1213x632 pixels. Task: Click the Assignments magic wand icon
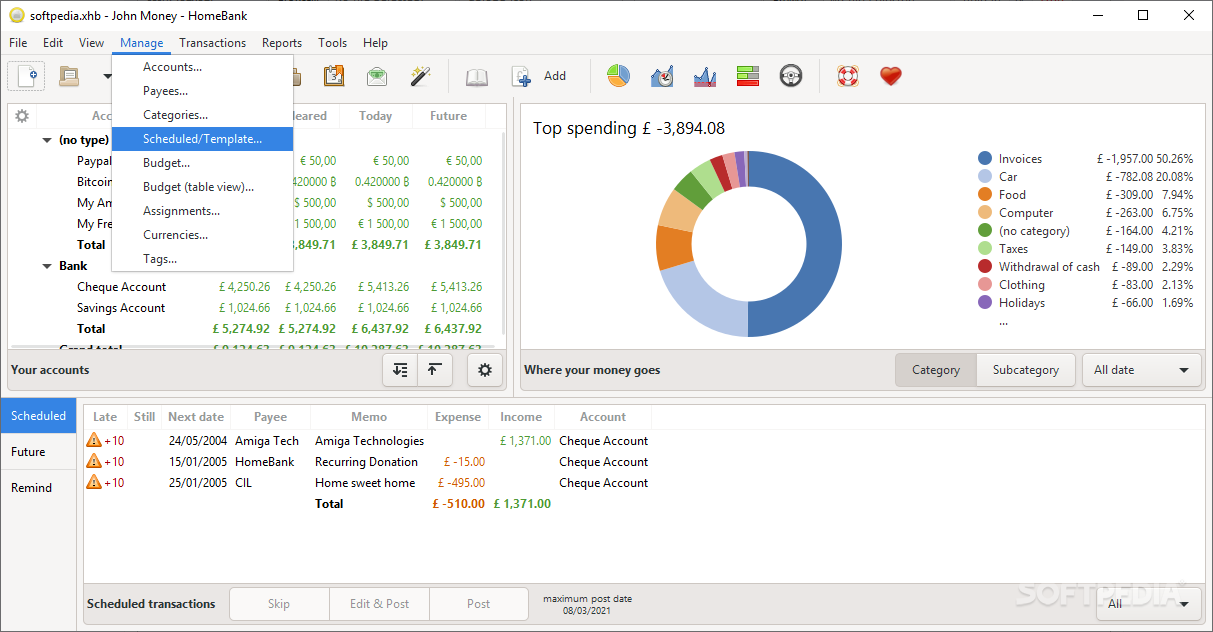pyautogui.click(x=420, y=76)
